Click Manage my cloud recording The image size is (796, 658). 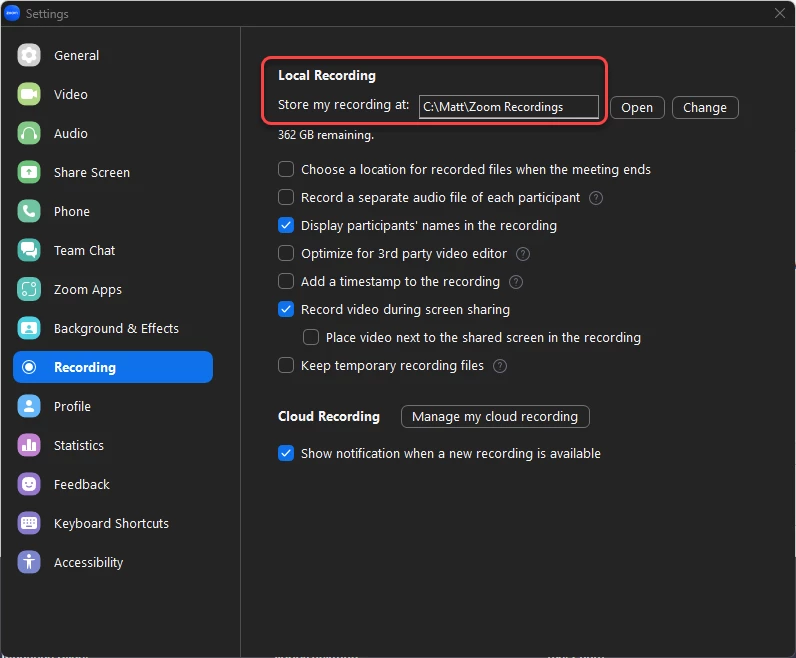pyautogui.click(x=495, y=417)
